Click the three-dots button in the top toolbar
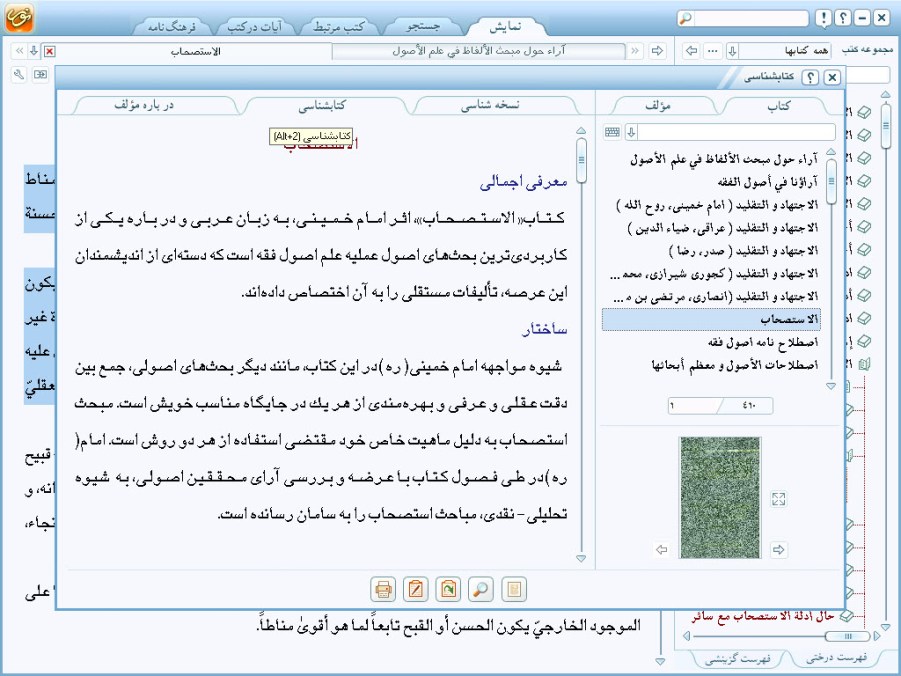This screenshot has height=676, width=901. point(713,51)
